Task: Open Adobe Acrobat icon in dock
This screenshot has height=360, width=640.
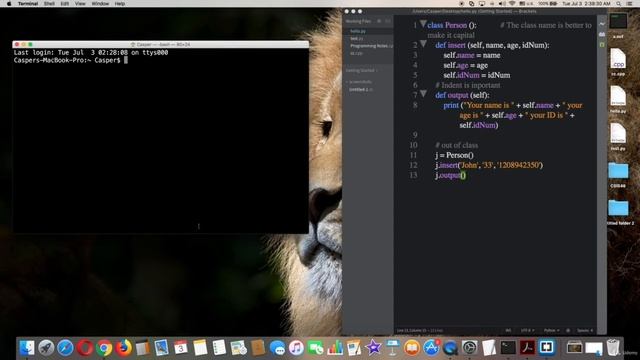Action: 527,348
